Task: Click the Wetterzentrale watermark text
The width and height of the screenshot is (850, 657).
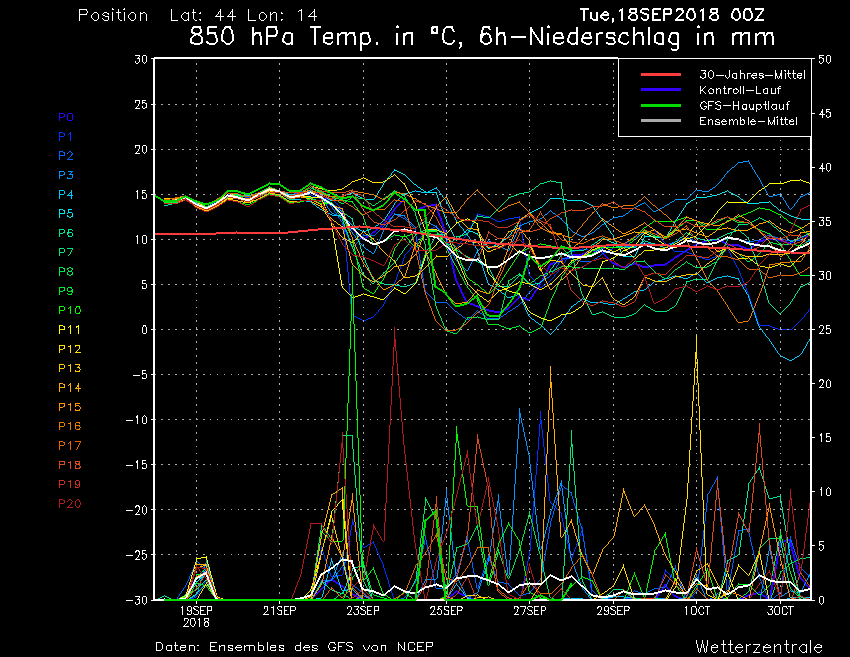Action: point(759,646)
